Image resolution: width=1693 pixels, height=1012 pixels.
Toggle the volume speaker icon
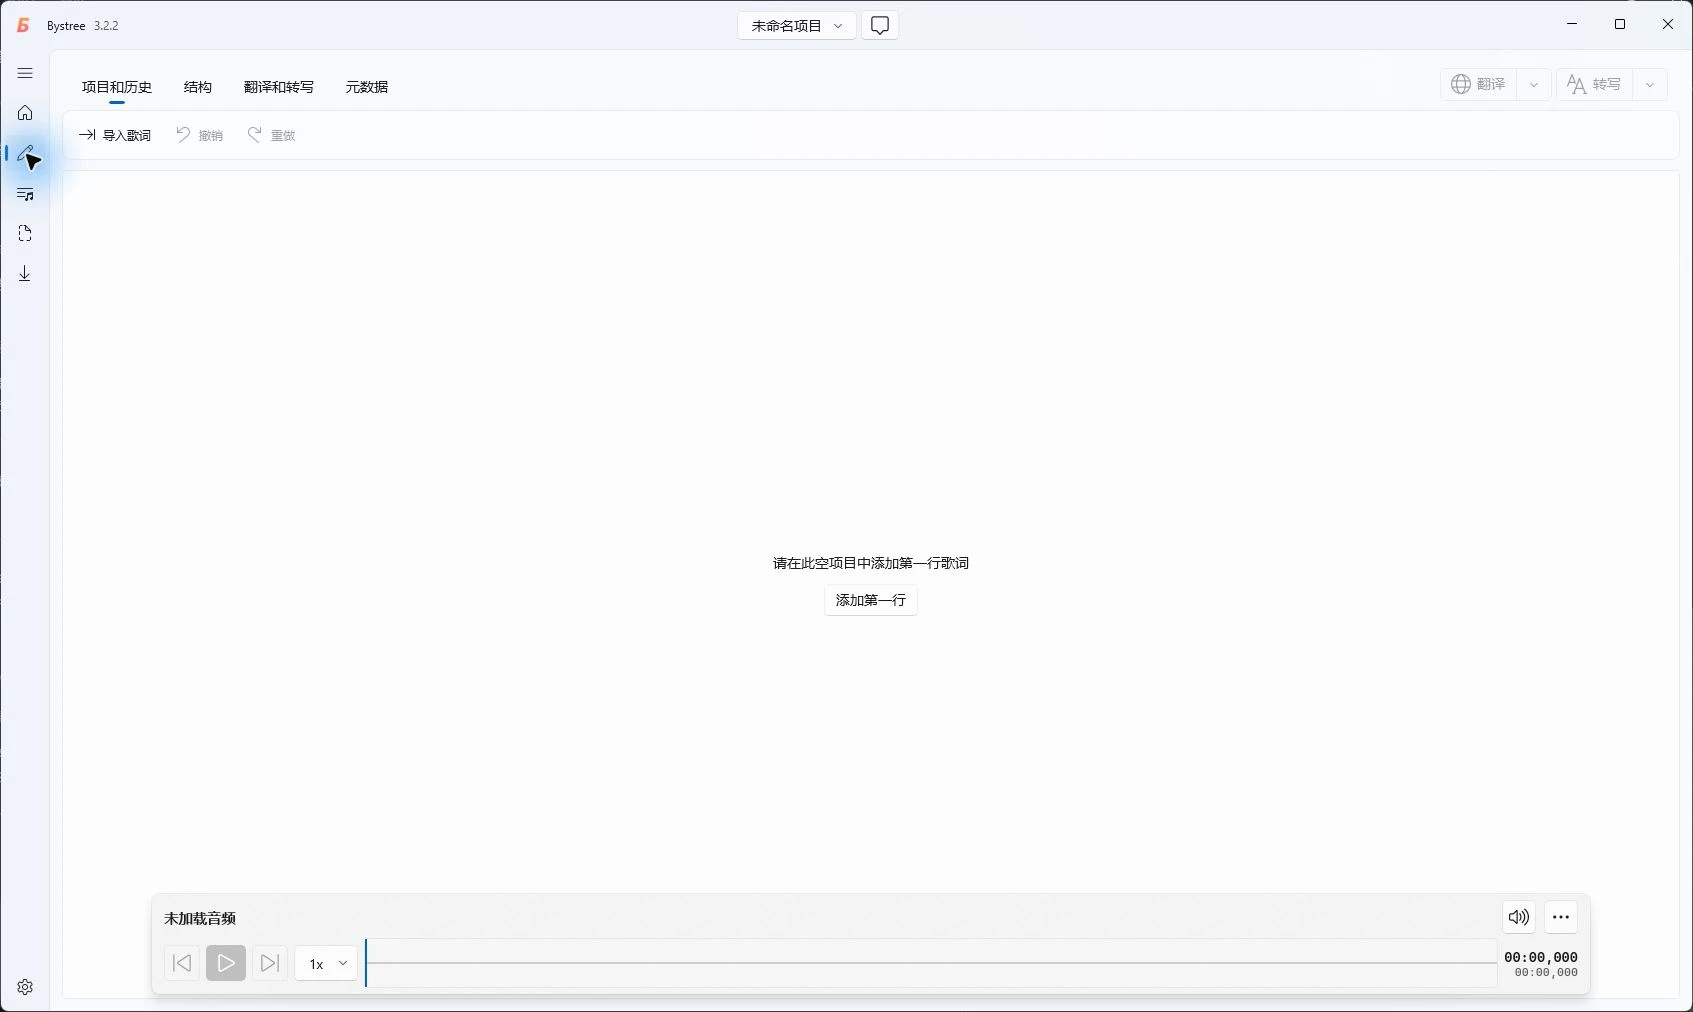[x=1519, y=917]
